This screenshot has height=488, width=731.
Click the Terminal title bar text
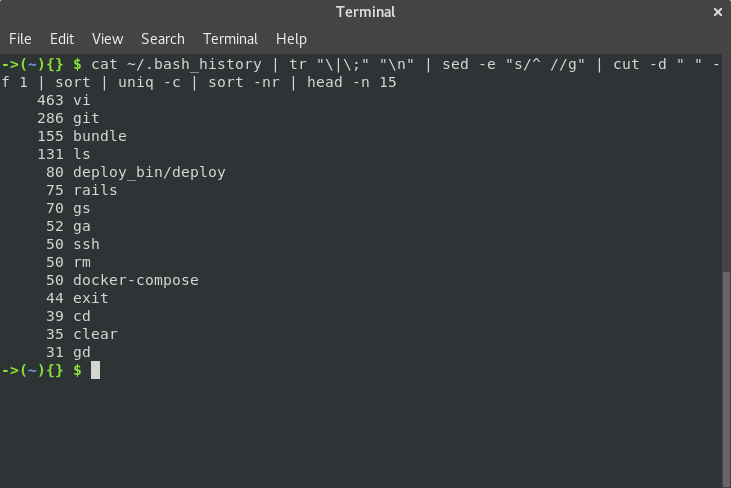[365, 12]
